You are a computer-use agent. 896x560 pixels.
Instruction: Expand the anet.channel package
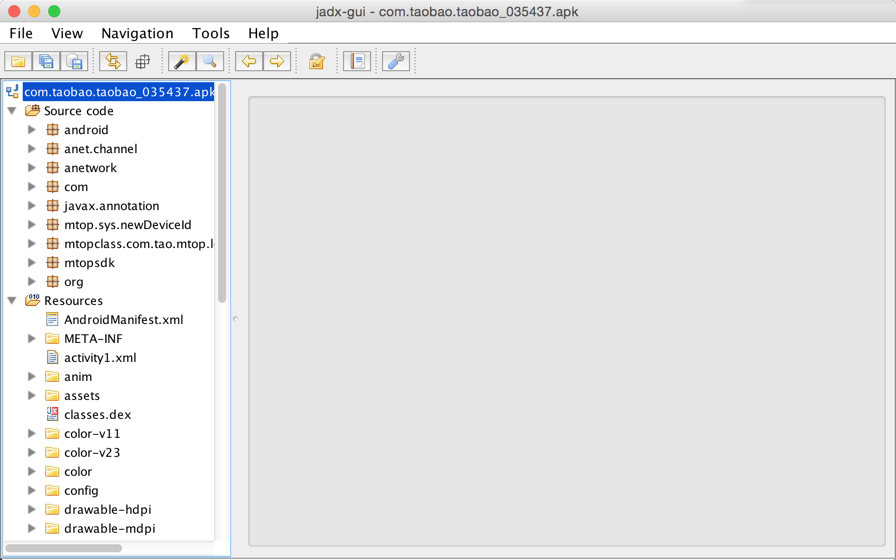click(32, 149)
